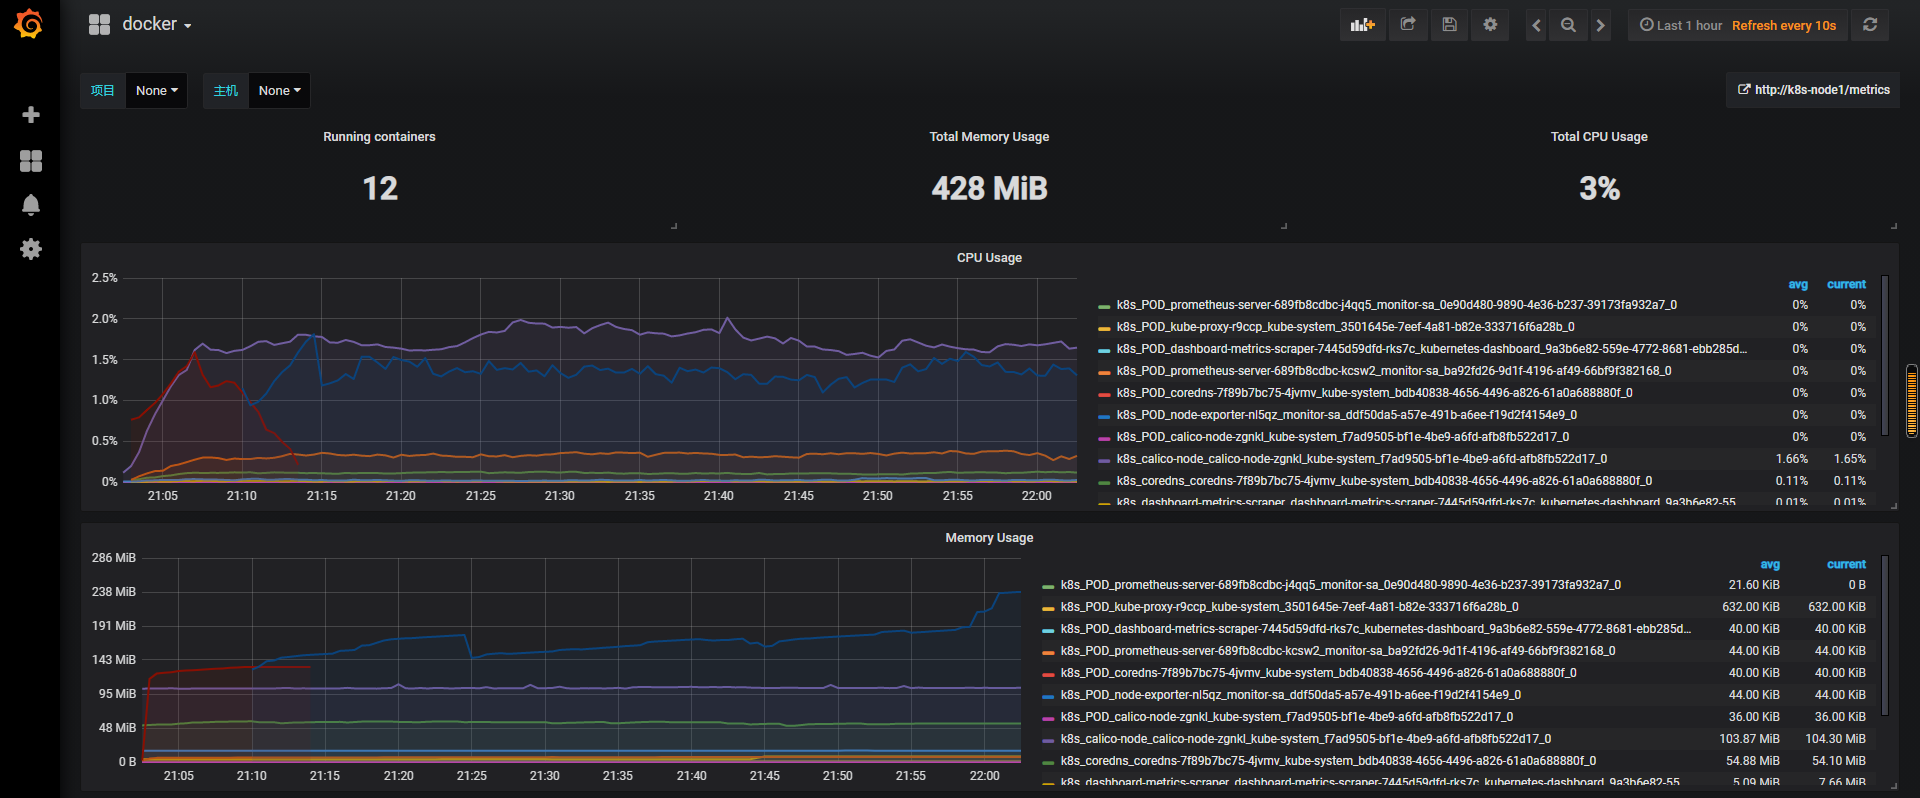Click the 项目 variable label
The image size is (1920, 798).
tap(103, 90)
